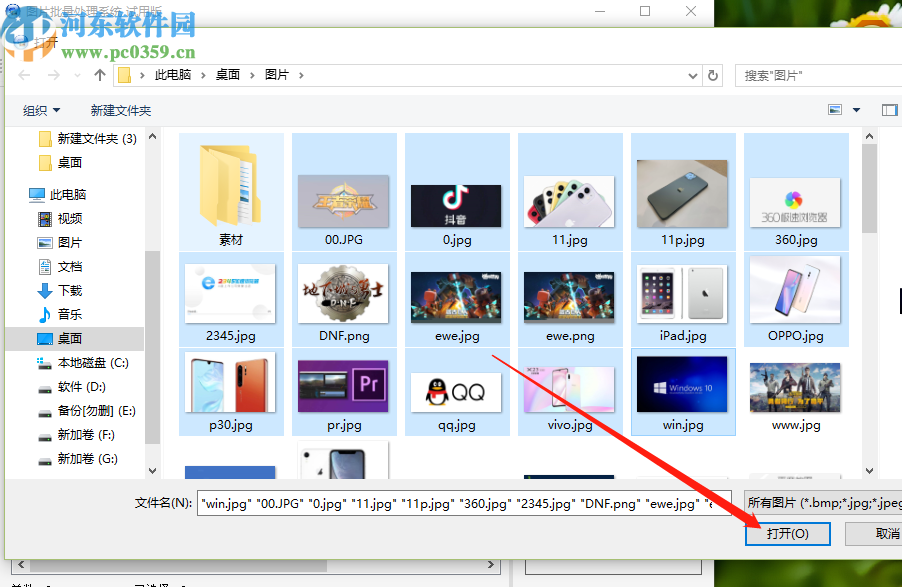The height and width of the screenshot is (587, 902).
Task: Select ewe.png thumbnail
Action: tap(570, 299)
